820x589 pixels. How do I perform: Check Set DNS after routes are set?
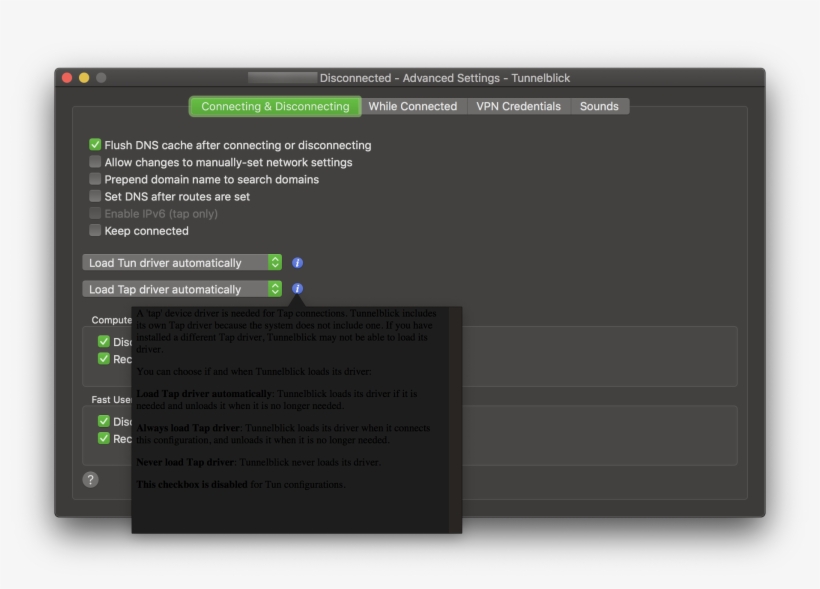95,196
